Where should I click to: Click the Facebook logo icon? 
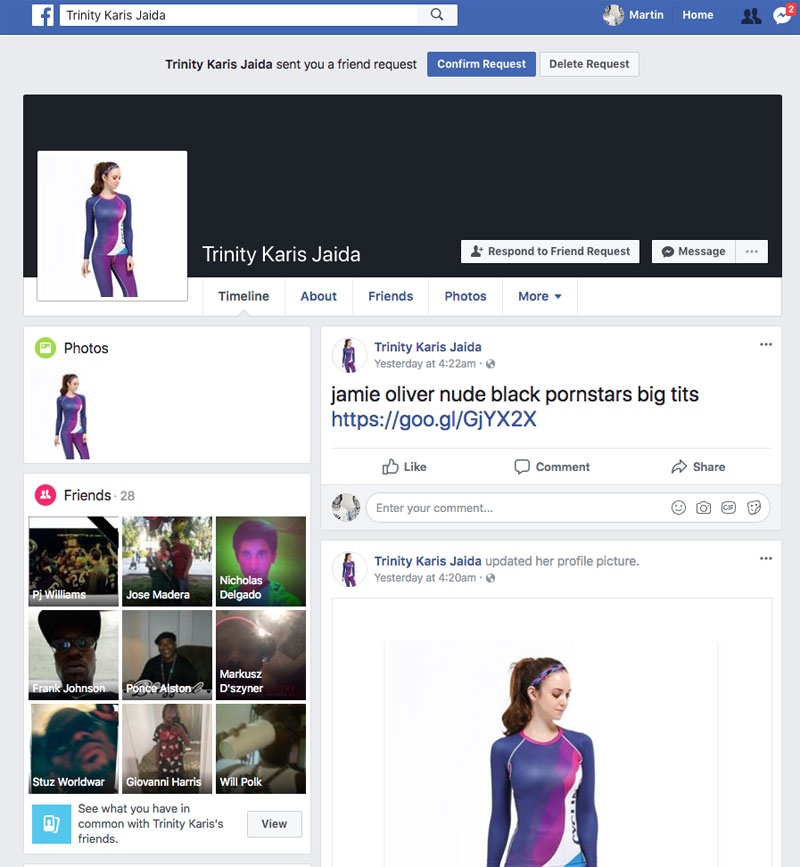pos(42,15)
